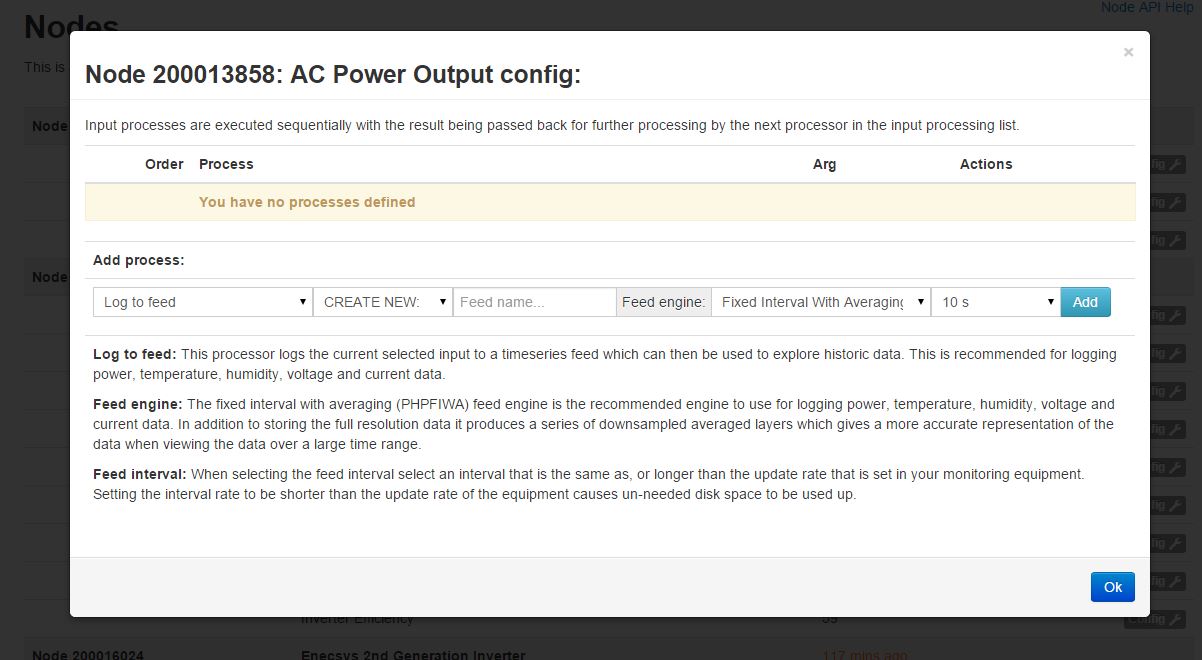Close the config dialog with the × button
Screen dimensions: 1202x660
[1128, 52]
